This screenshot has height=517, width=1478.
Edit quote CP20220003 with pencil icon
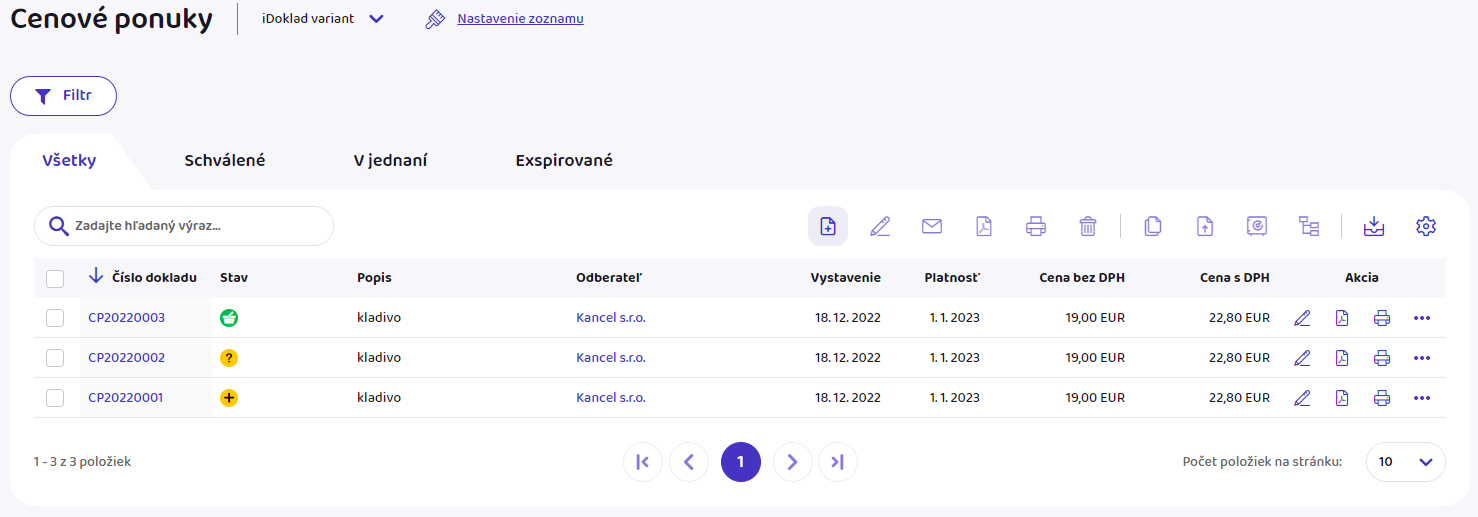pos(1302,318)
